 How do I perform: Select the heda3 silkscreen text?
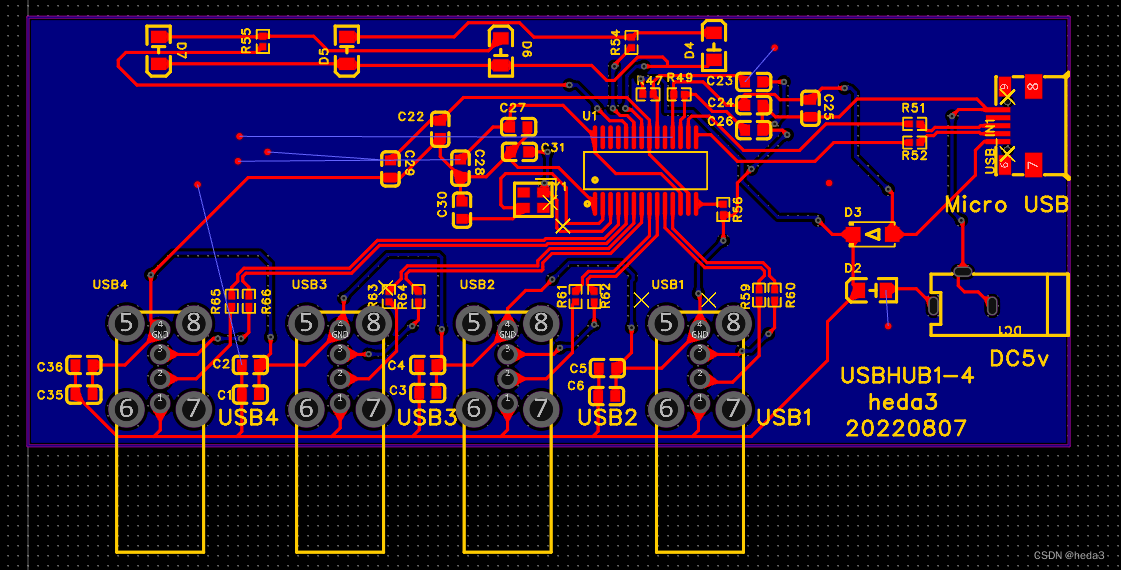(x=903, y=401)
